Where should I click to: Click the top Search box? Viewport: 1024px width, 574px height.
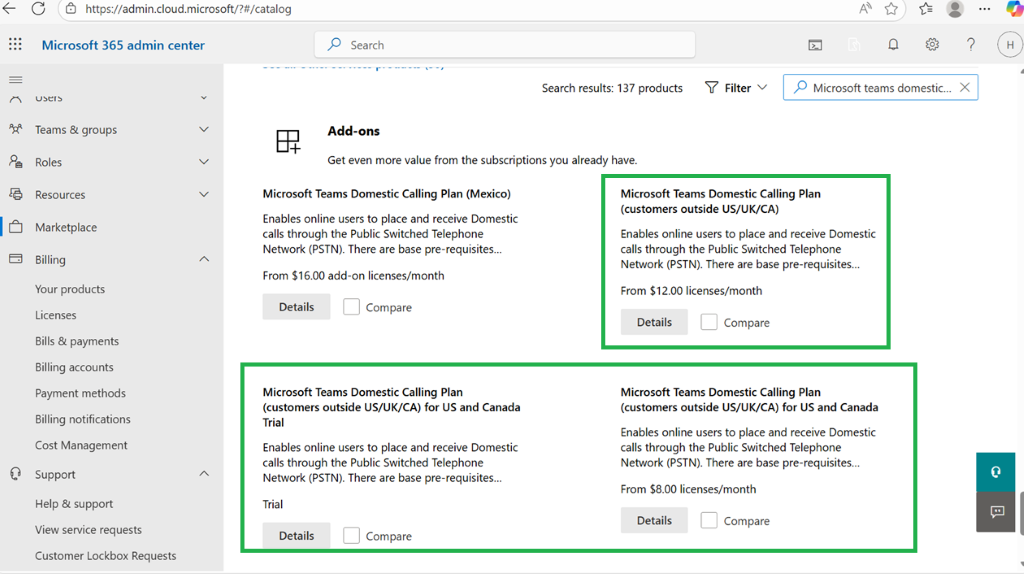click(x=505, y=45)
